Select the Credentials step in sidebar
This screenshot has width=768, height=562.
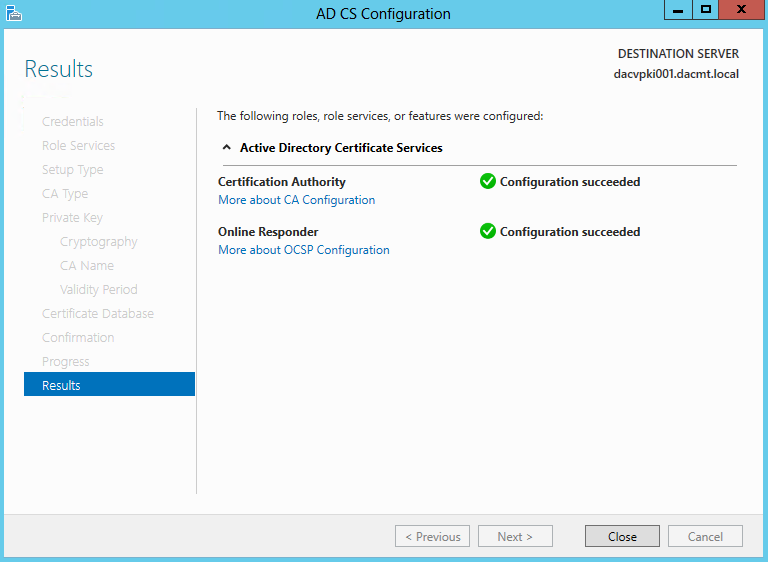(x=72, y=122)
